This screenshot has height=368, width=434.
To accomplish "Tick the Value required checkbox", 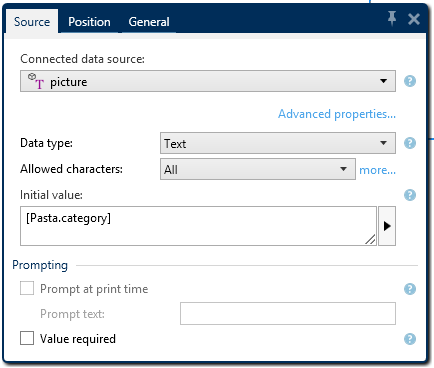I will [x=27, y=338].
